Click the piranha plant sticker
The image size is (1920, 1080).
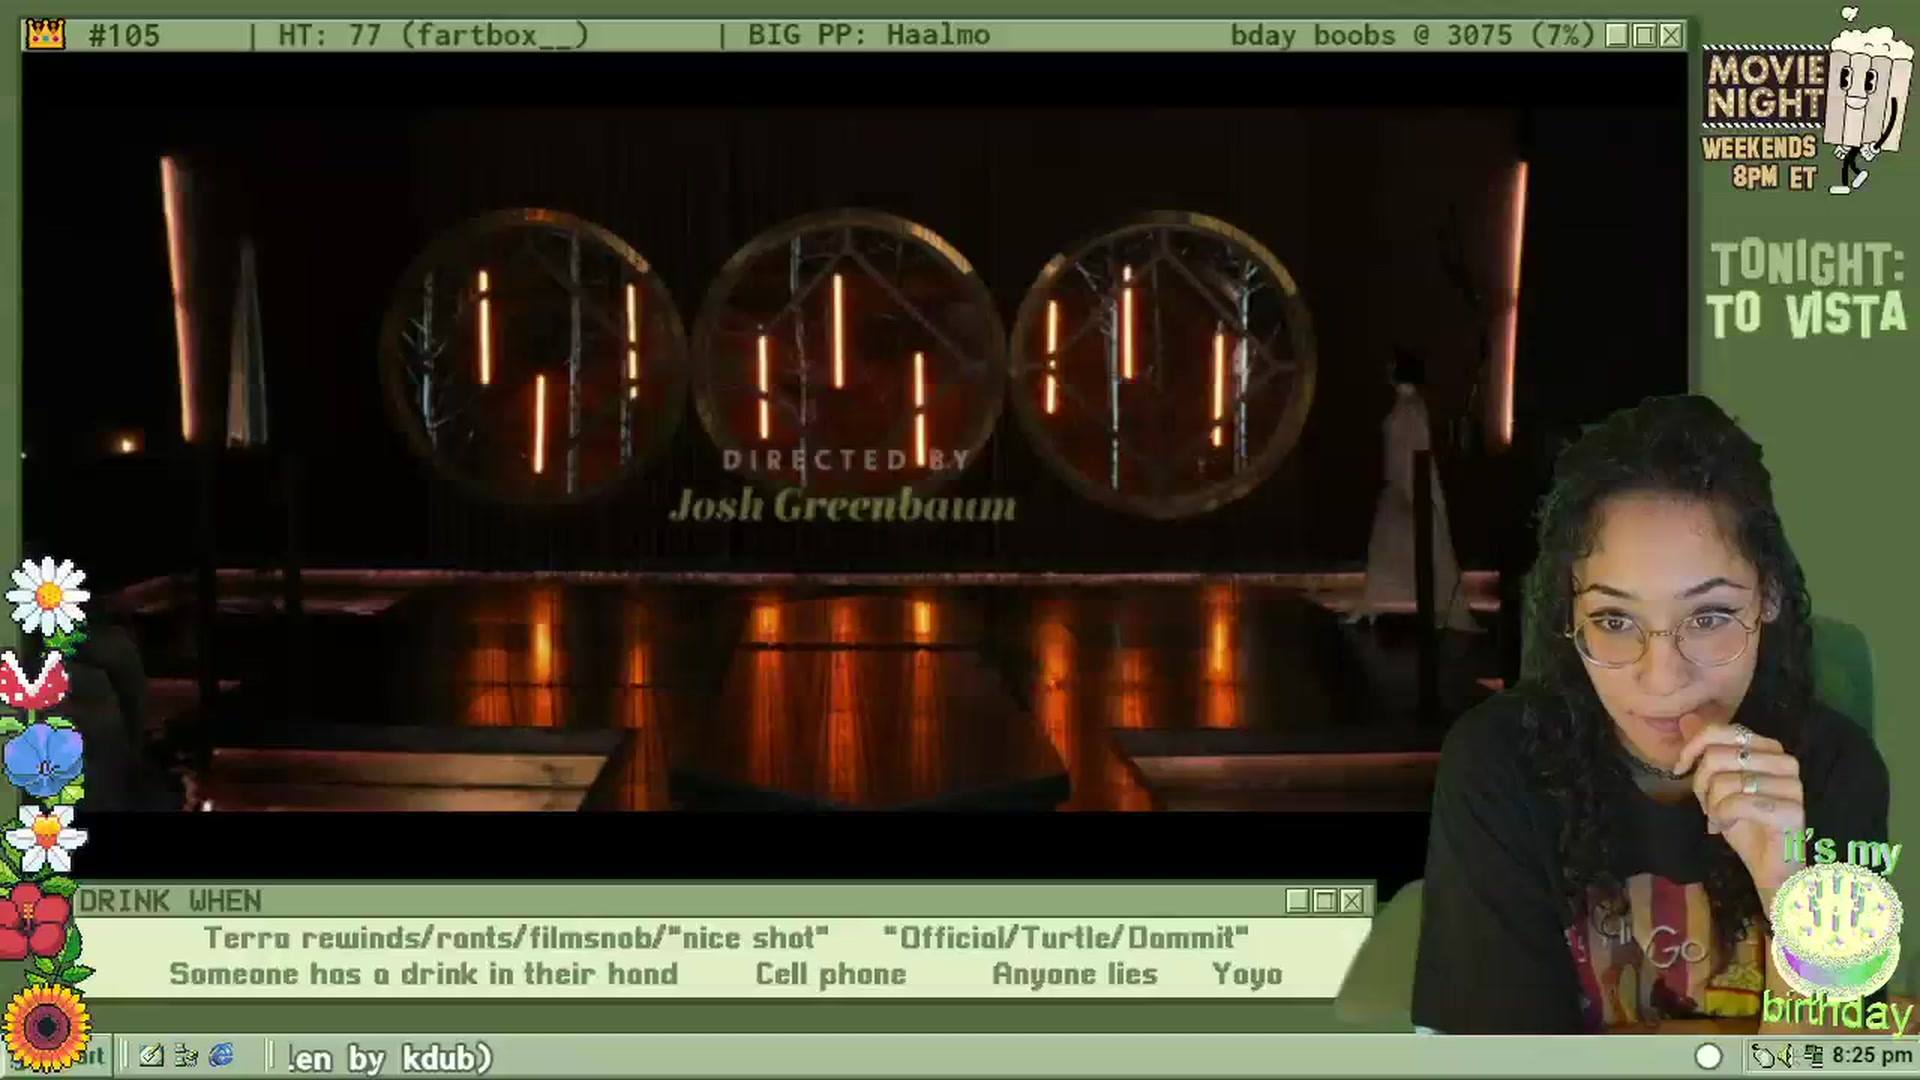[33, 680]
